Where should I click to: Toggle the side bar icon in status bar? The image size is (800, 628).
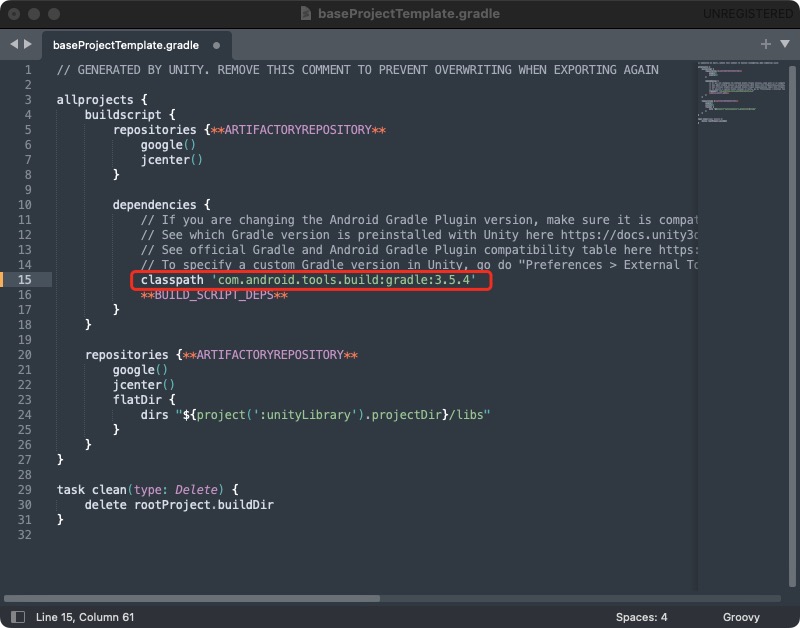[18, 617]
